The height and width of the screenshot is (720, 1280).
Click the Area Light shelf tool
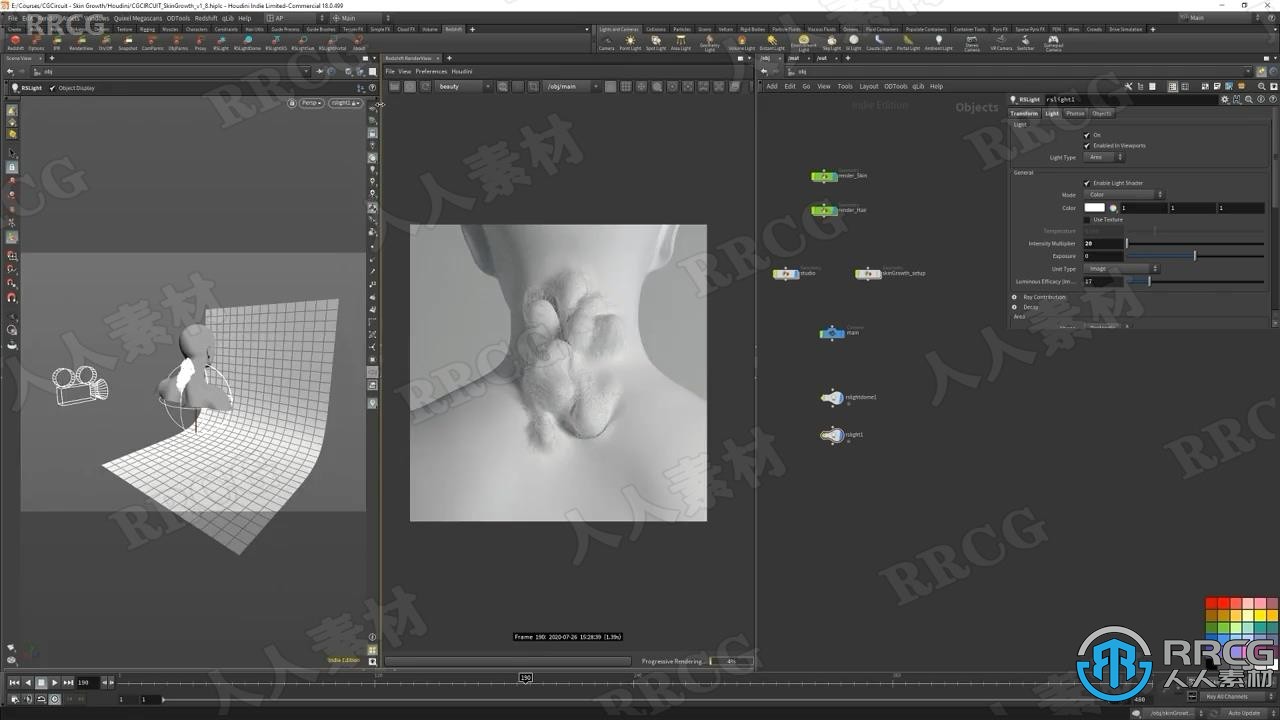[x=681, y=43]
